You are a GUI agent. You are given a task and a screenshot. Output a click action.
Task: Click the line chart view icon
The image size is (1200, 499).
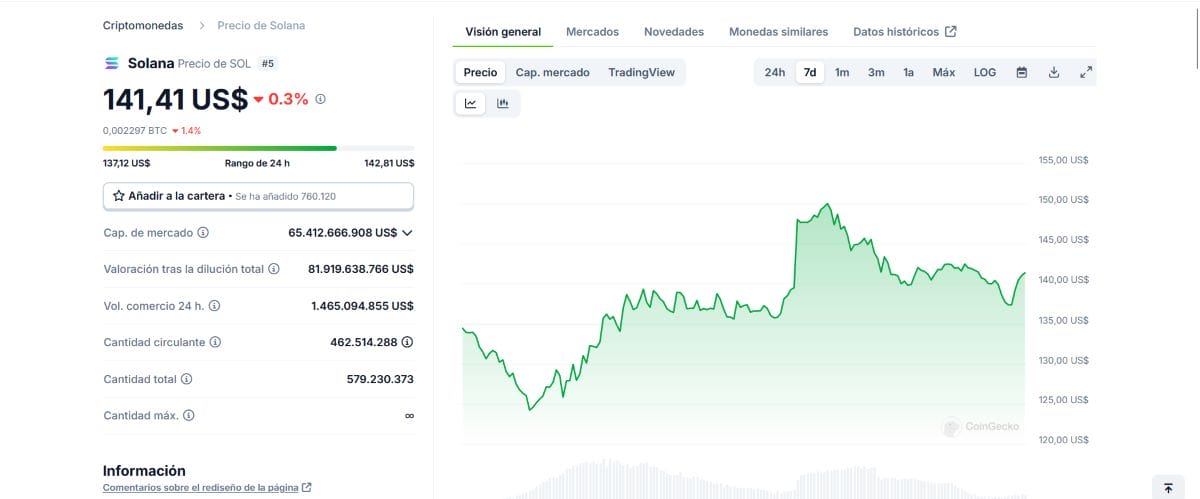[x=470, y=103]
